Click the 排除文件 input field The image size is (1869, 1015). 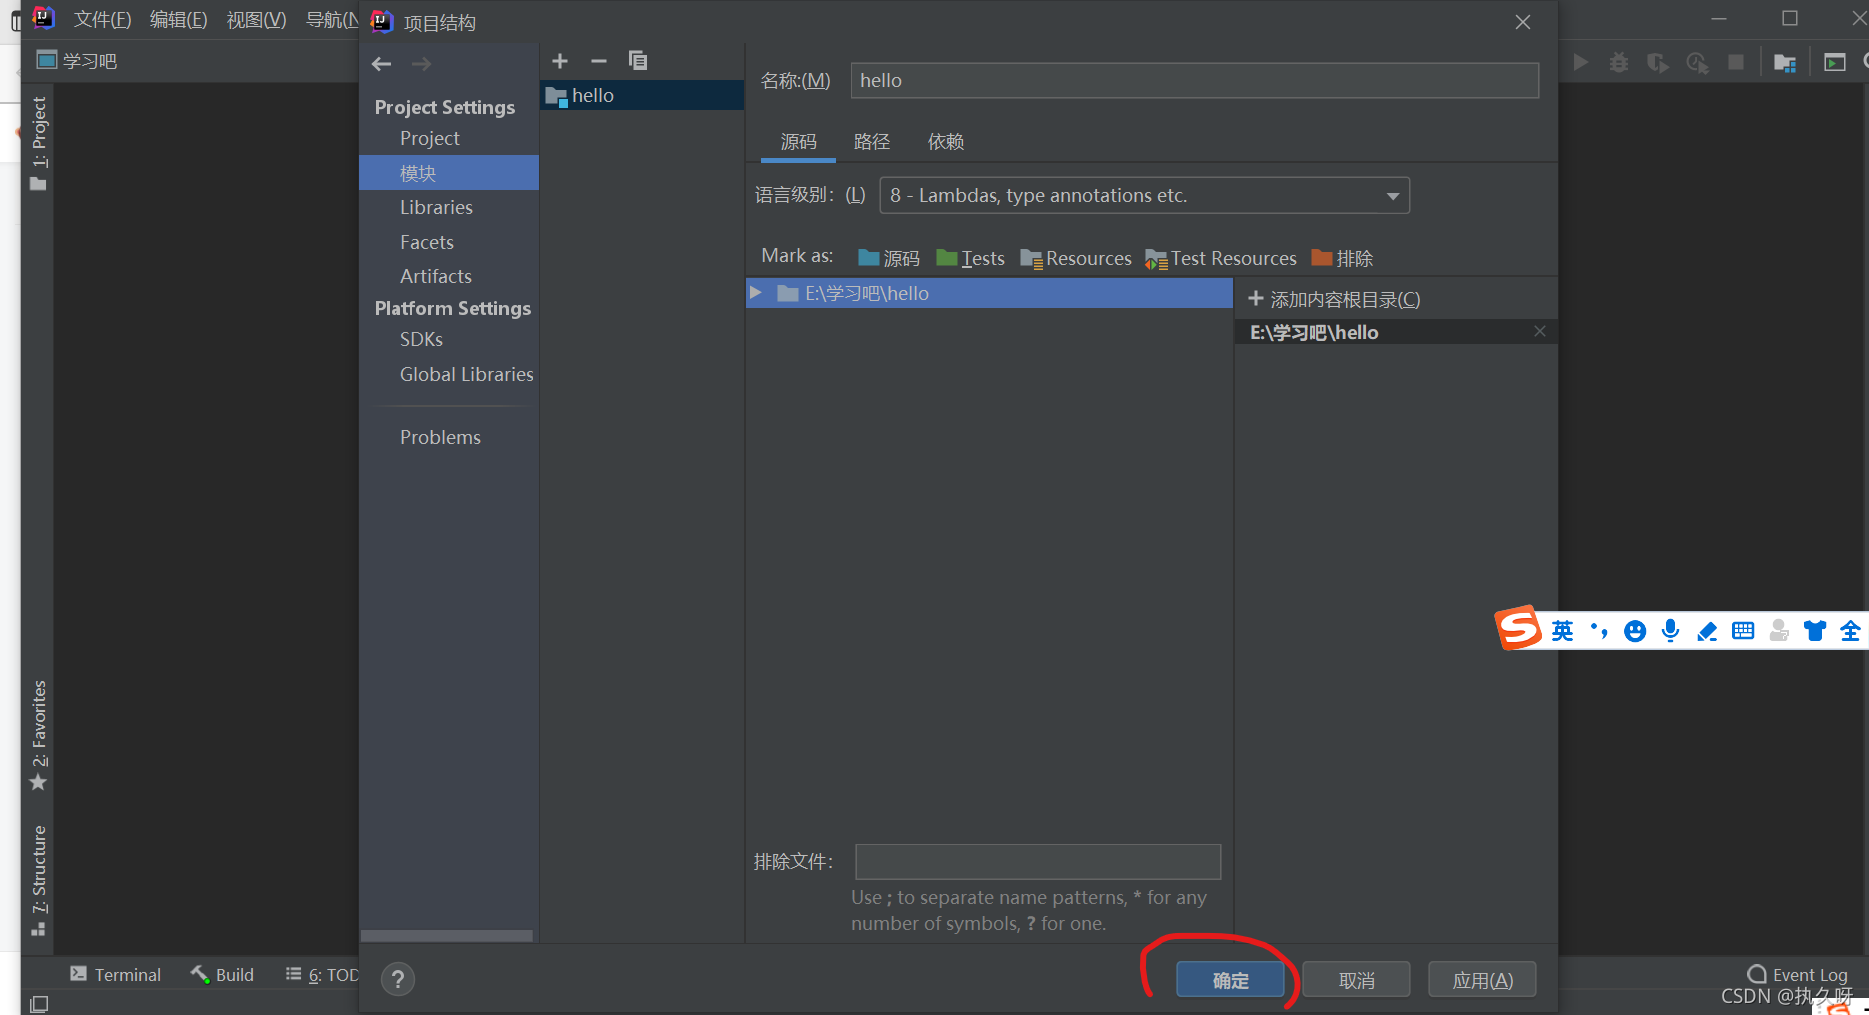point(1037,861)
